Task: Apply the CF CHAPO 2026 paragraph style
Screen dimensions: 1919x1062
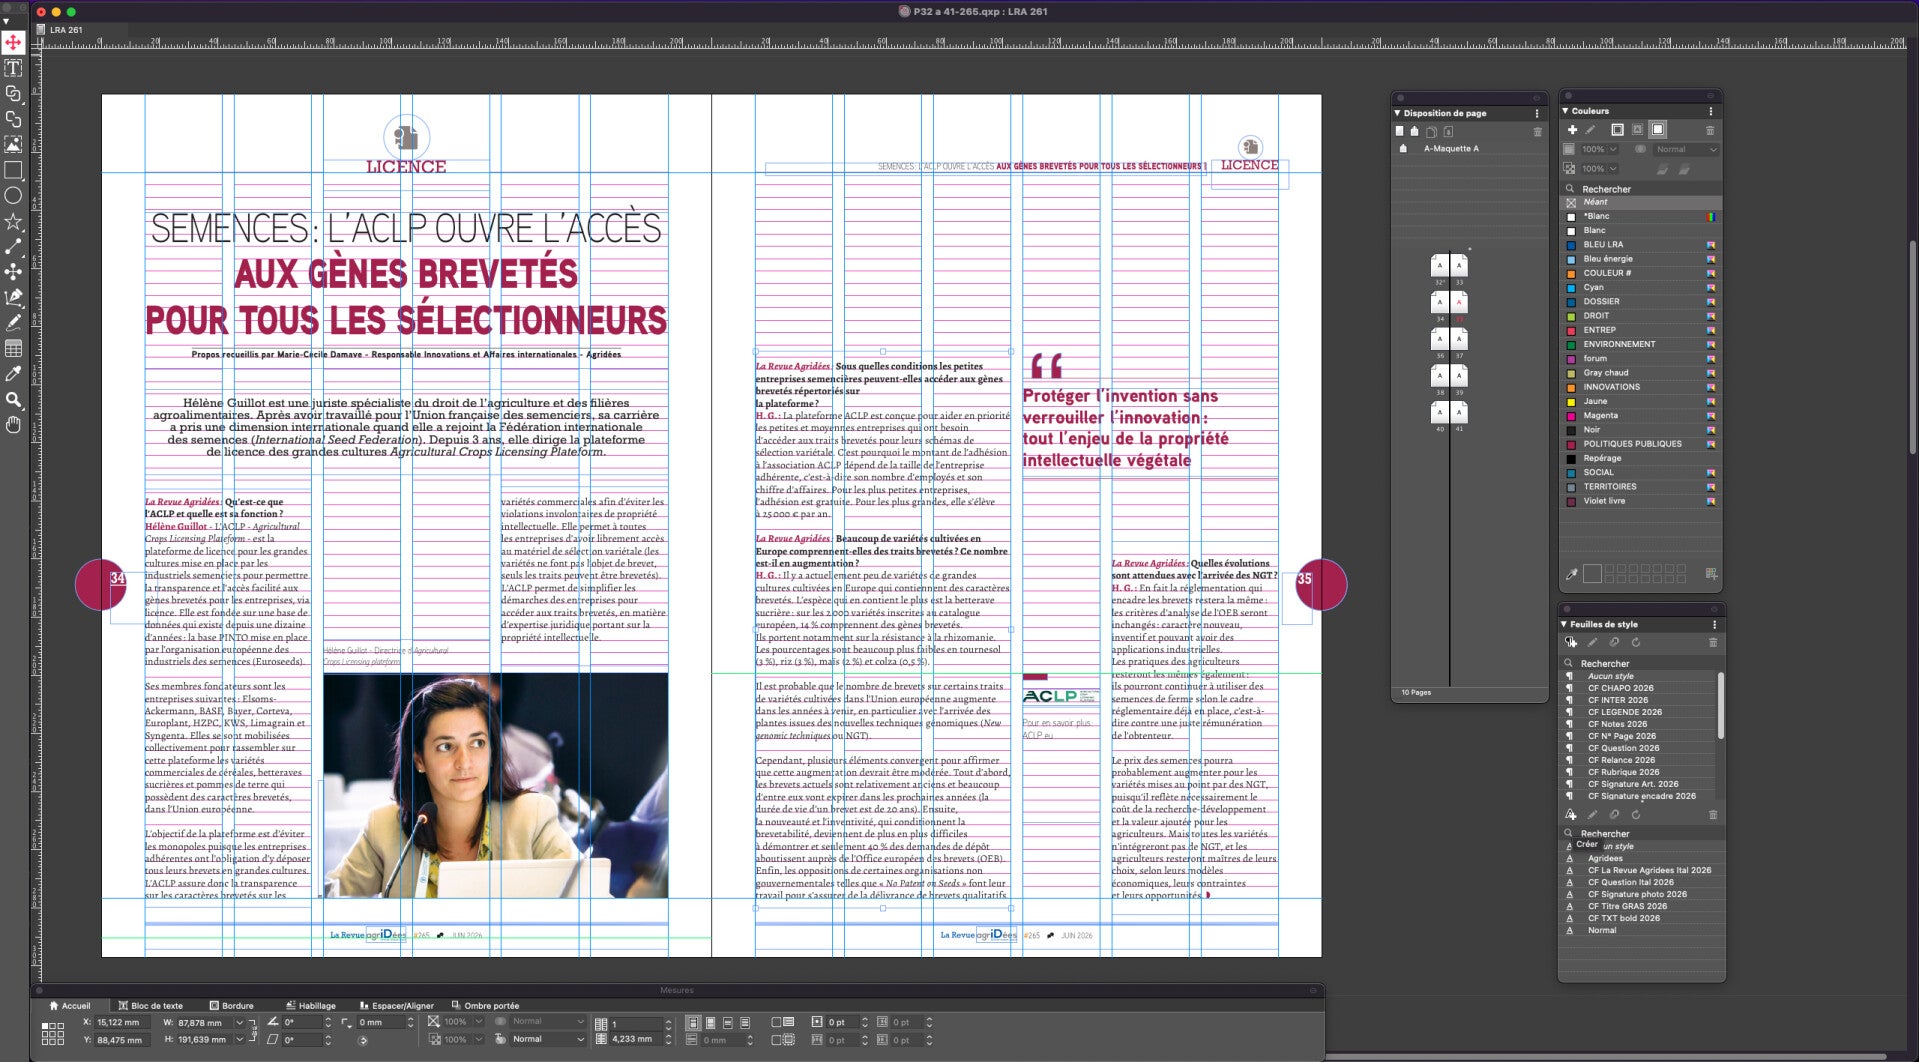Action: click(1620, 688)
